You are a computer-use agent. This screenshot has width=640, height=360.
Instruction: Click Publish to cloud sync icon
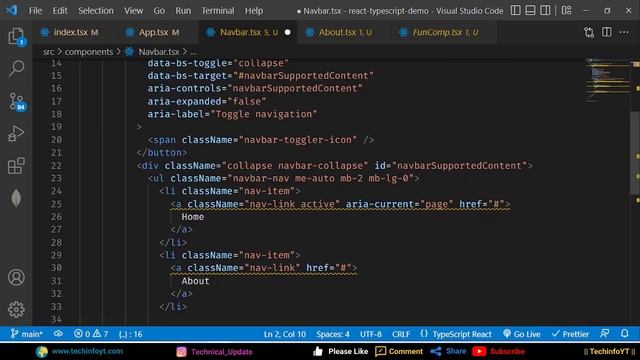point(58,334)
